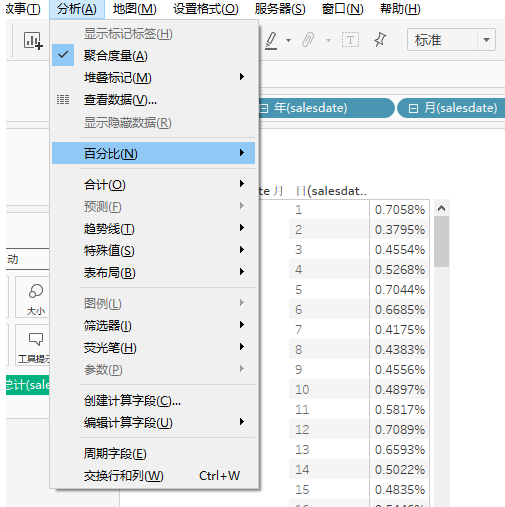
Task: Open the 帮助(H) menu
Action: coord(400,9)
